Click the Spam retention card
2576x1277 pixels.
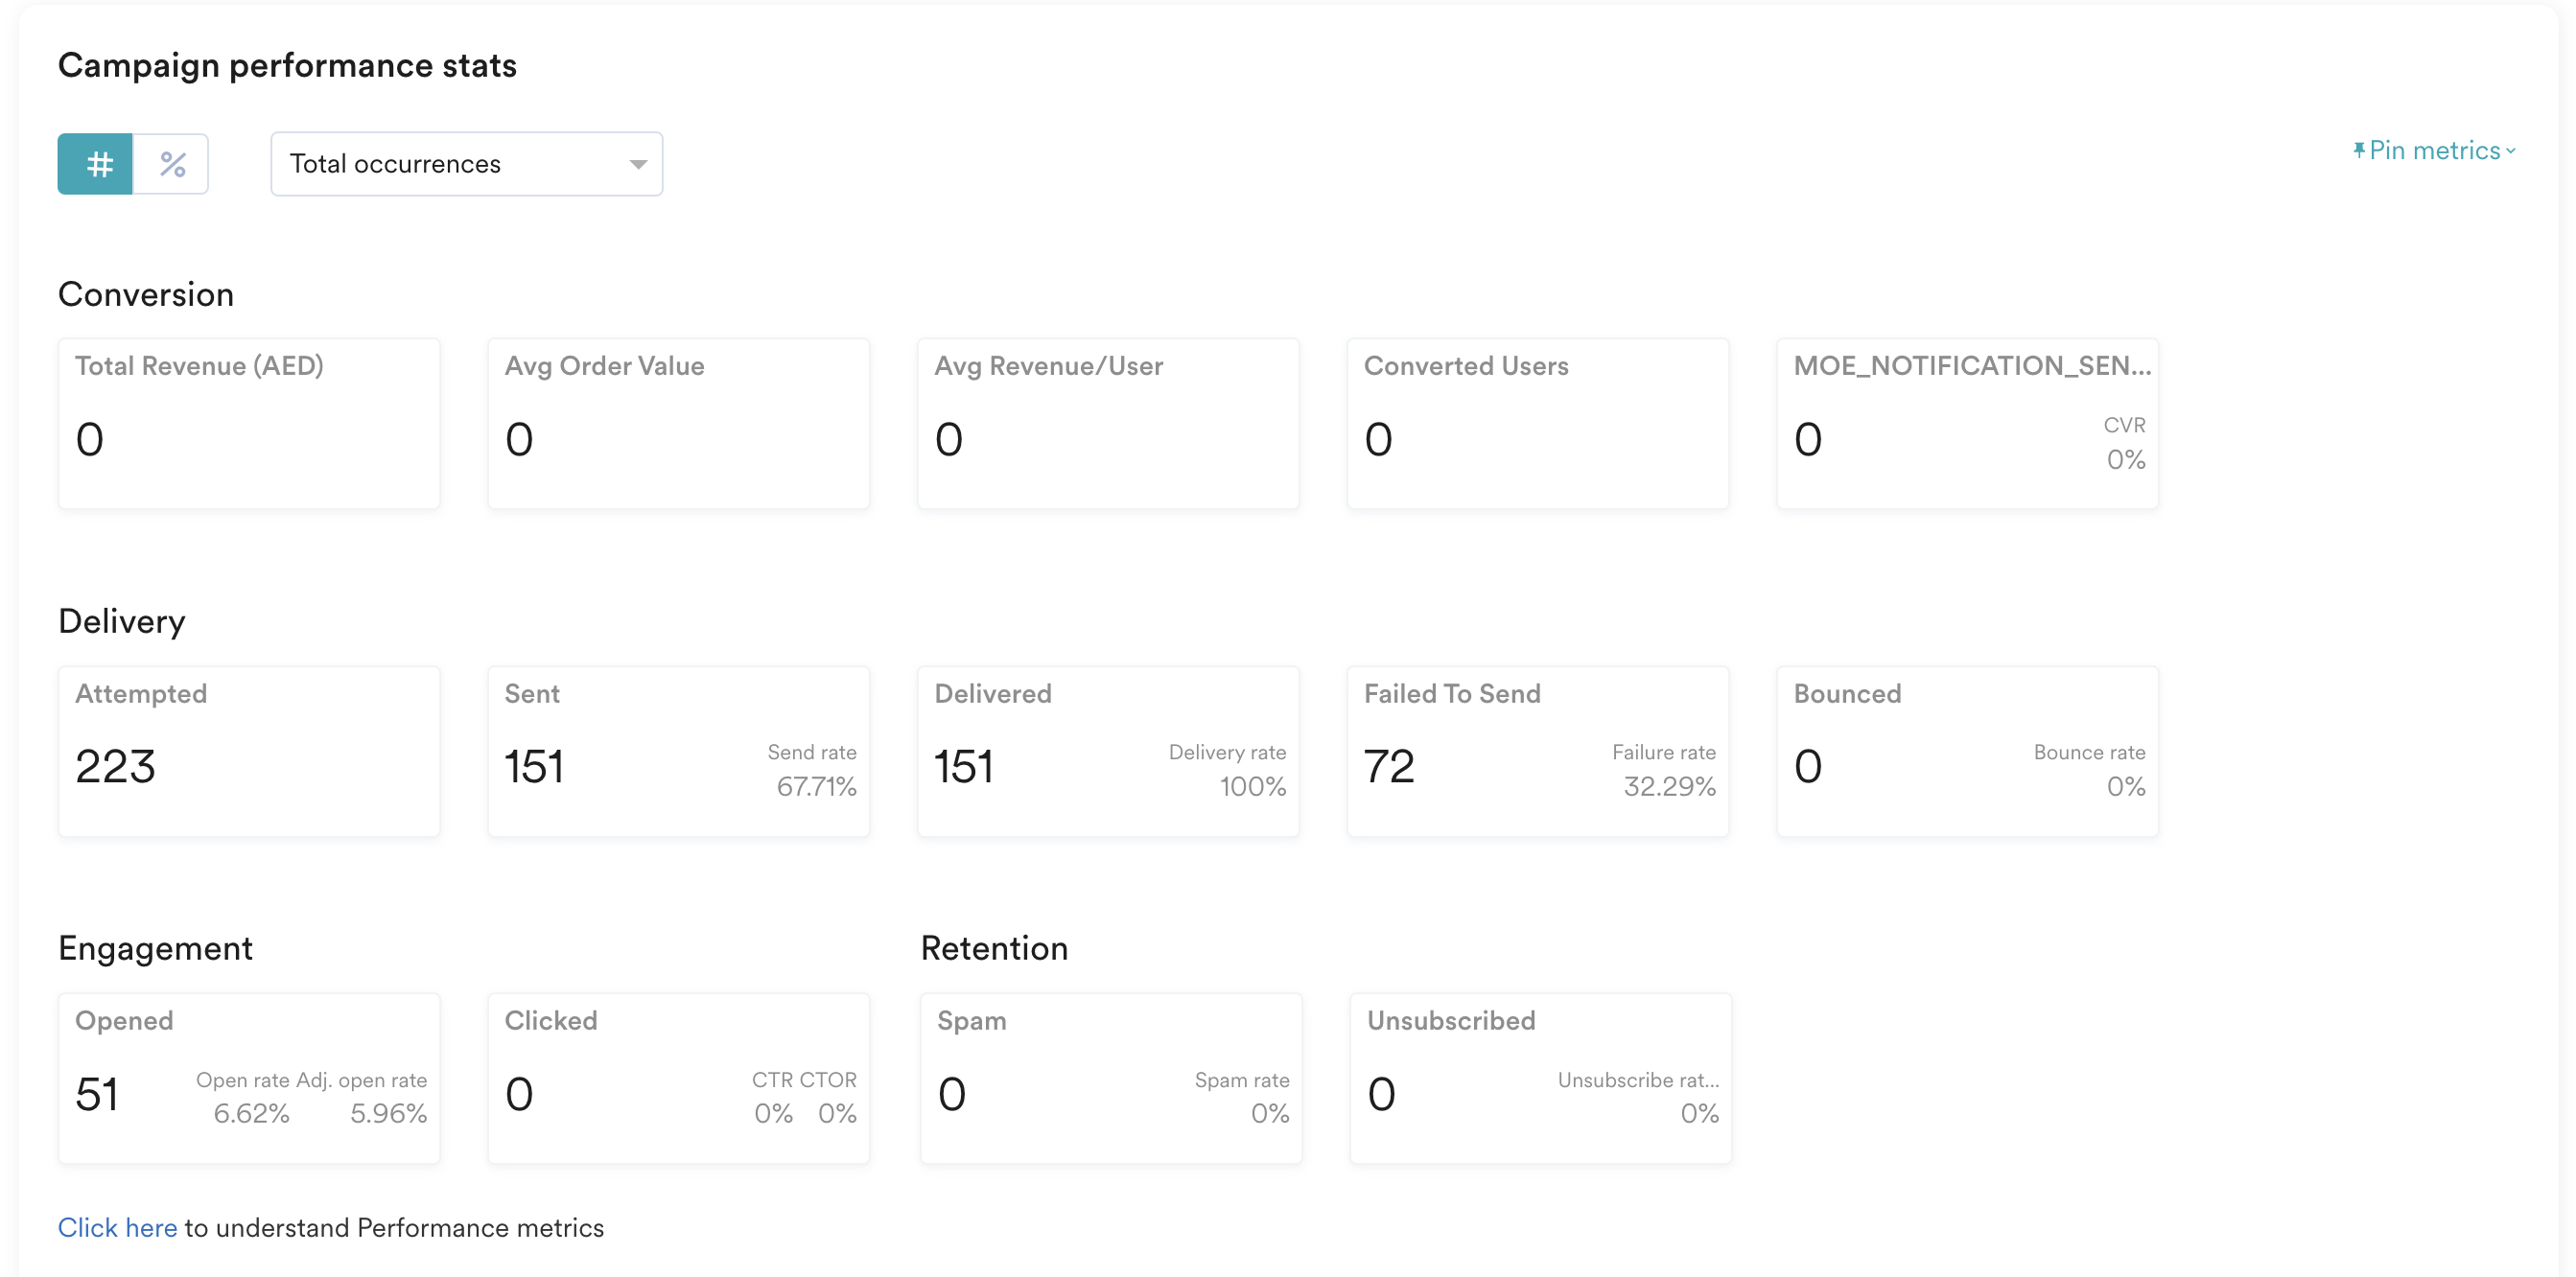tap(1111, 1078)
